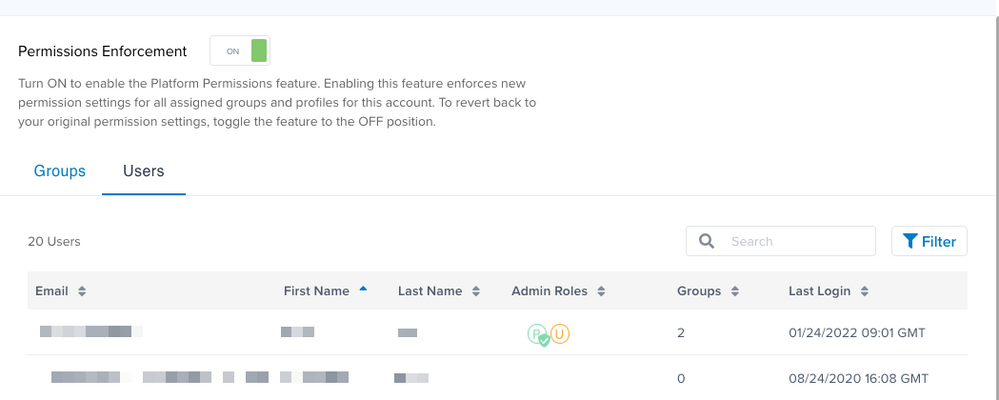Click the funnel icon on Filter button
Screen dimensions: 999x400
[x=910, y=241]
